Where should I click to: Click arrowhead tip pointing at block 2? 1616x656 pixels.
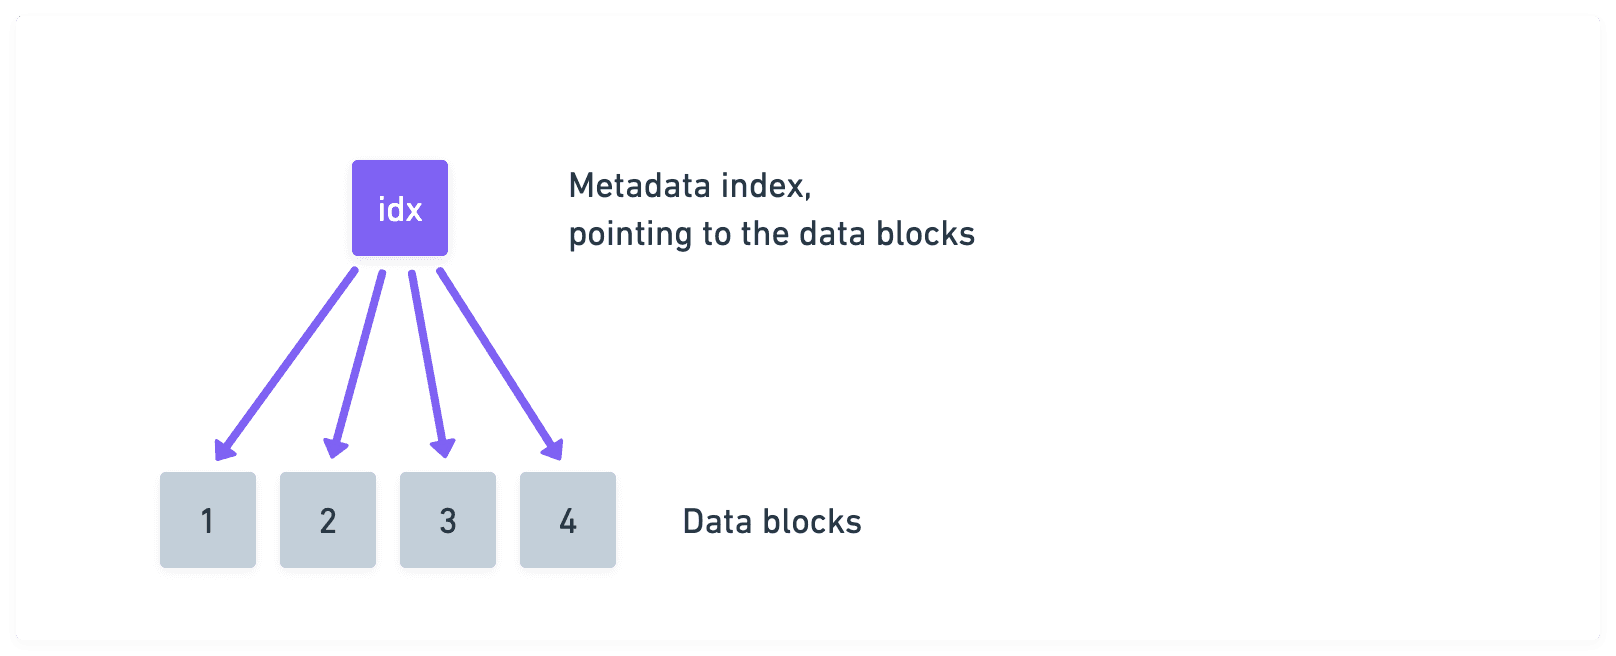click(x=334, y=456)
